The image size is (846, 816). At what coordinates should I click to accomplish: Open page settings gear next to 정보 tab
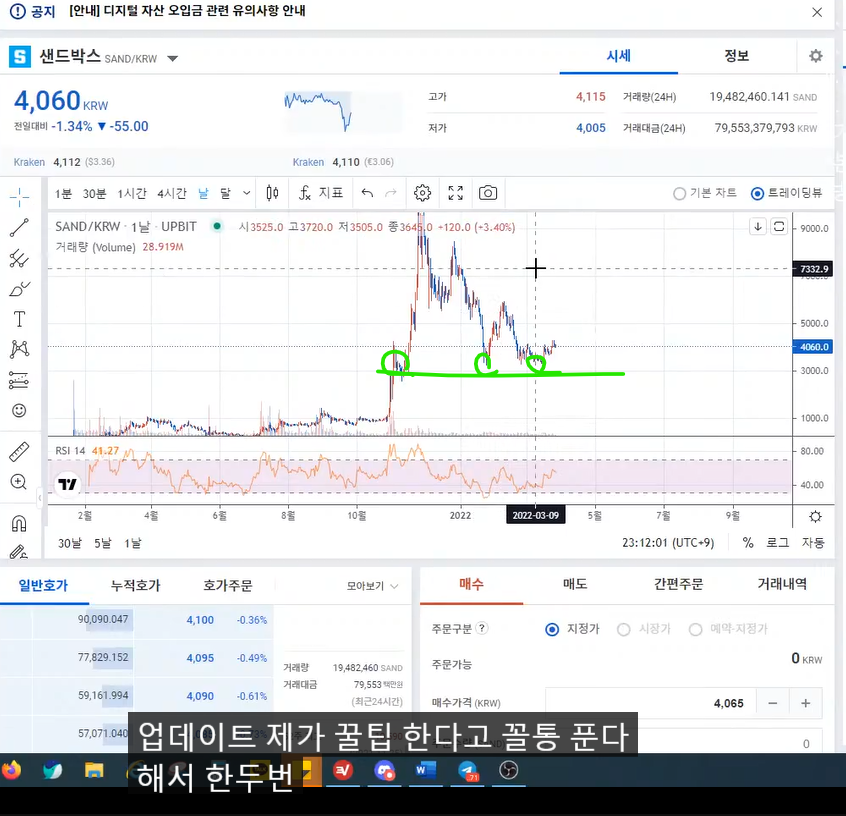click(x=816, y=56)
